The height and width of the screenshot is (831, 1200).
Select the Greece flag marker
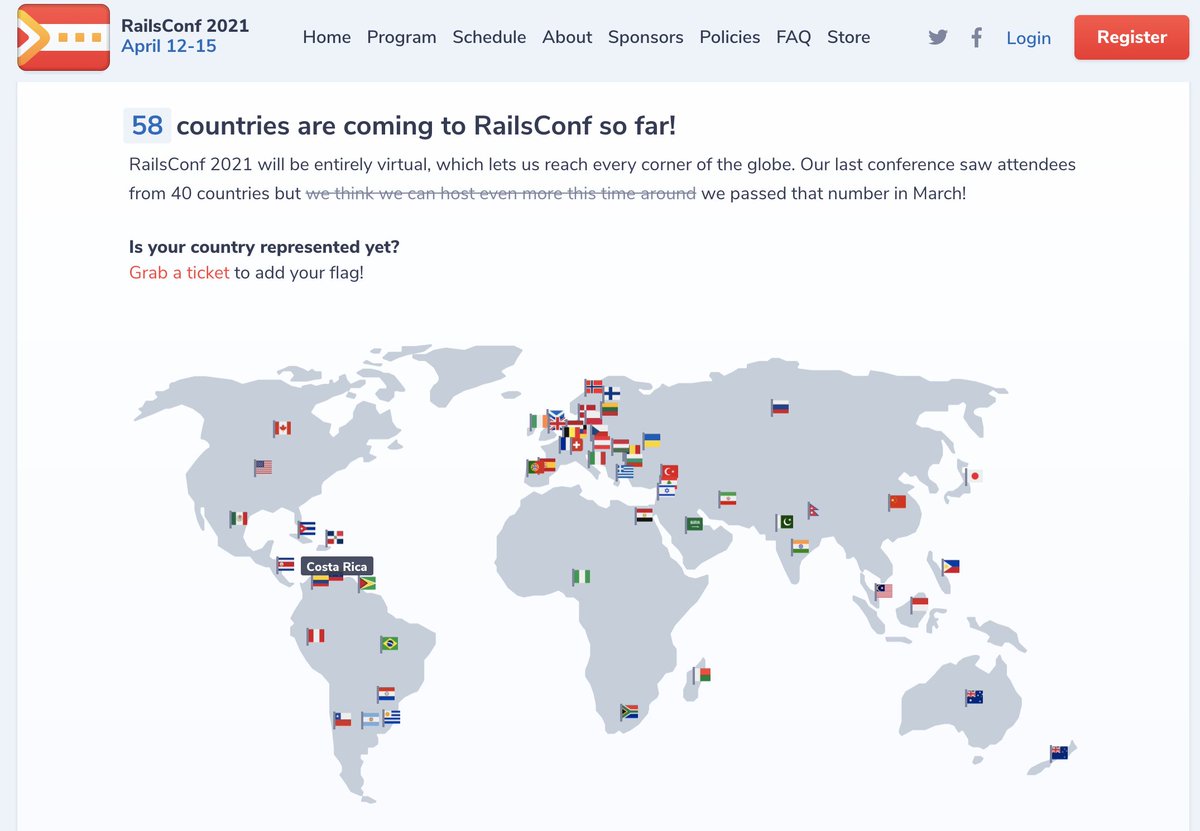(625, 472)
